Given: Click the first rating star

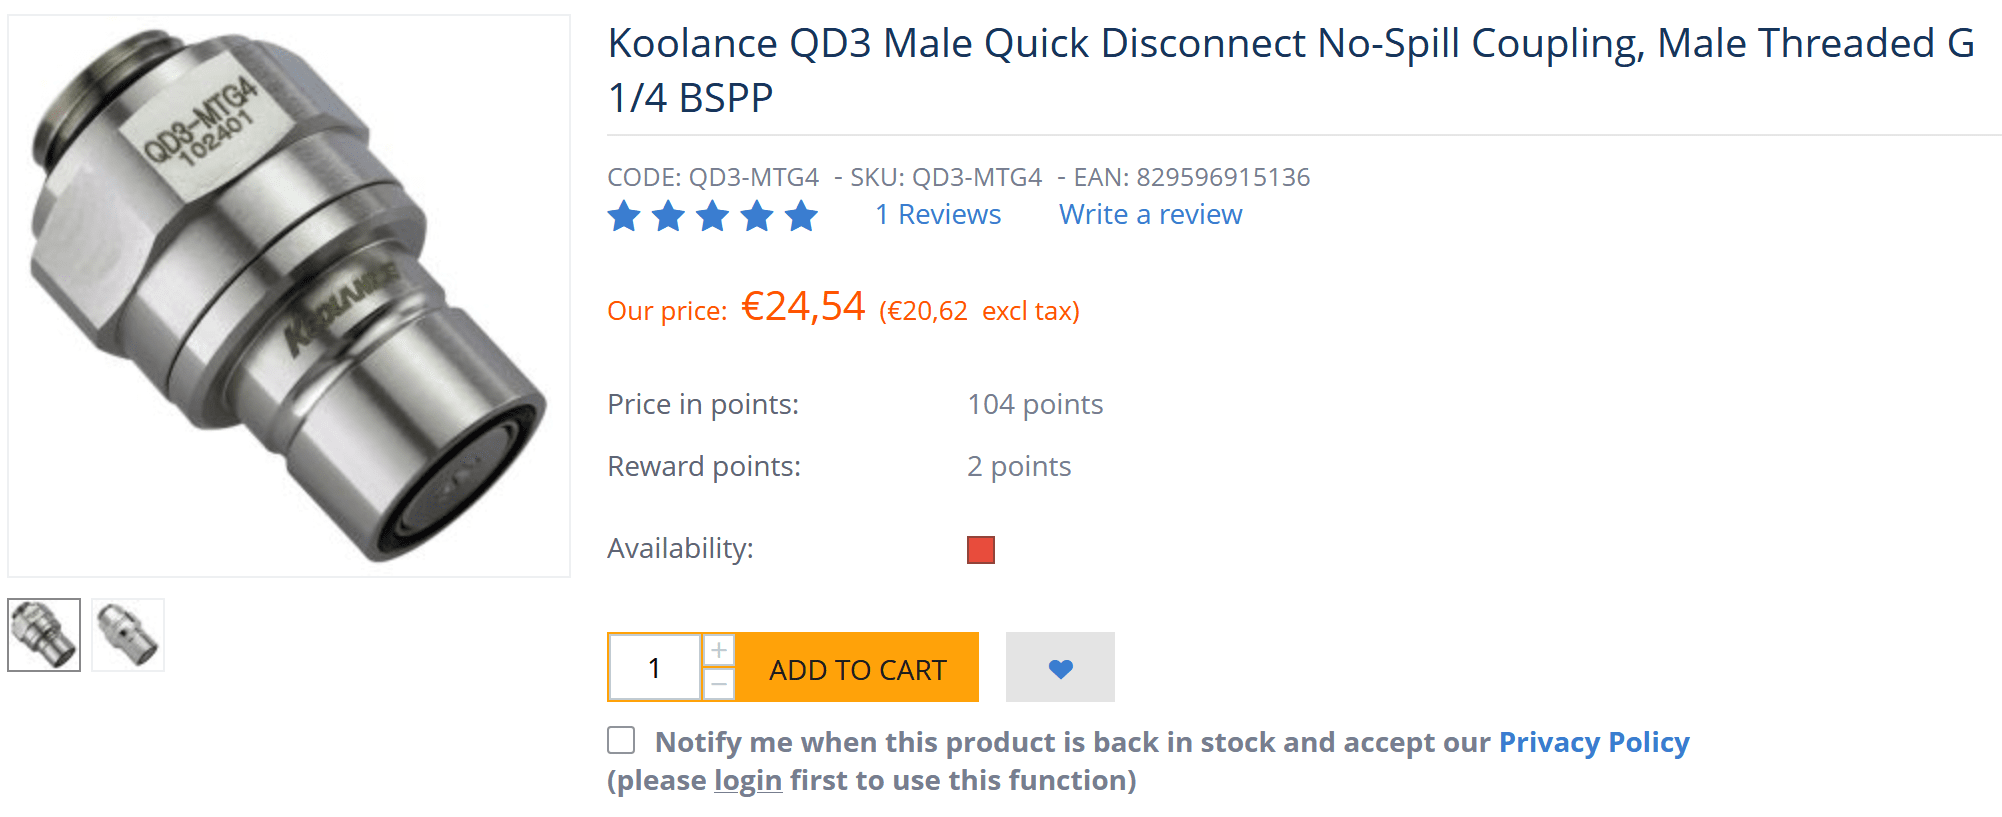Looking at the screenshot, I should (x=624, y=216).
